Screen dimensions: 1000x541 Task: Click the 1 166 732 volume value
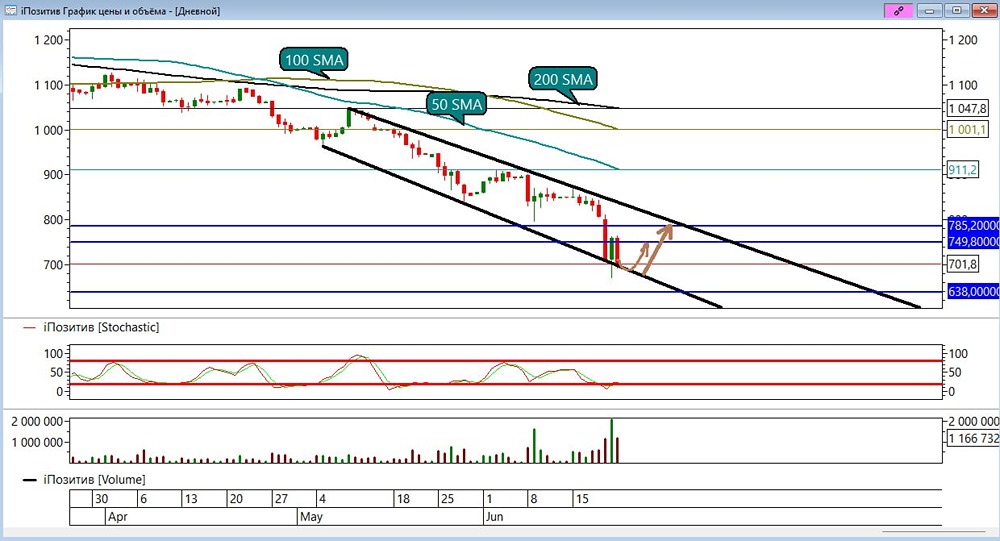(x=973, y=438)
